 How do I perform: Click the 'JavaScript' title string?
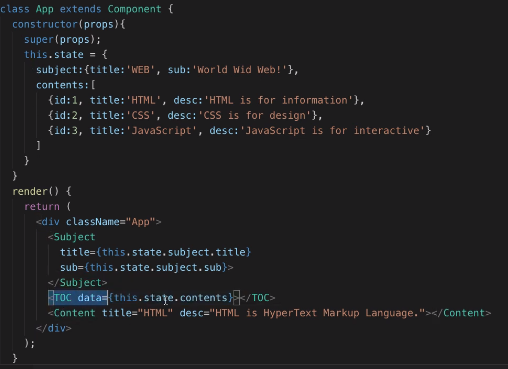tap(162, 131)
